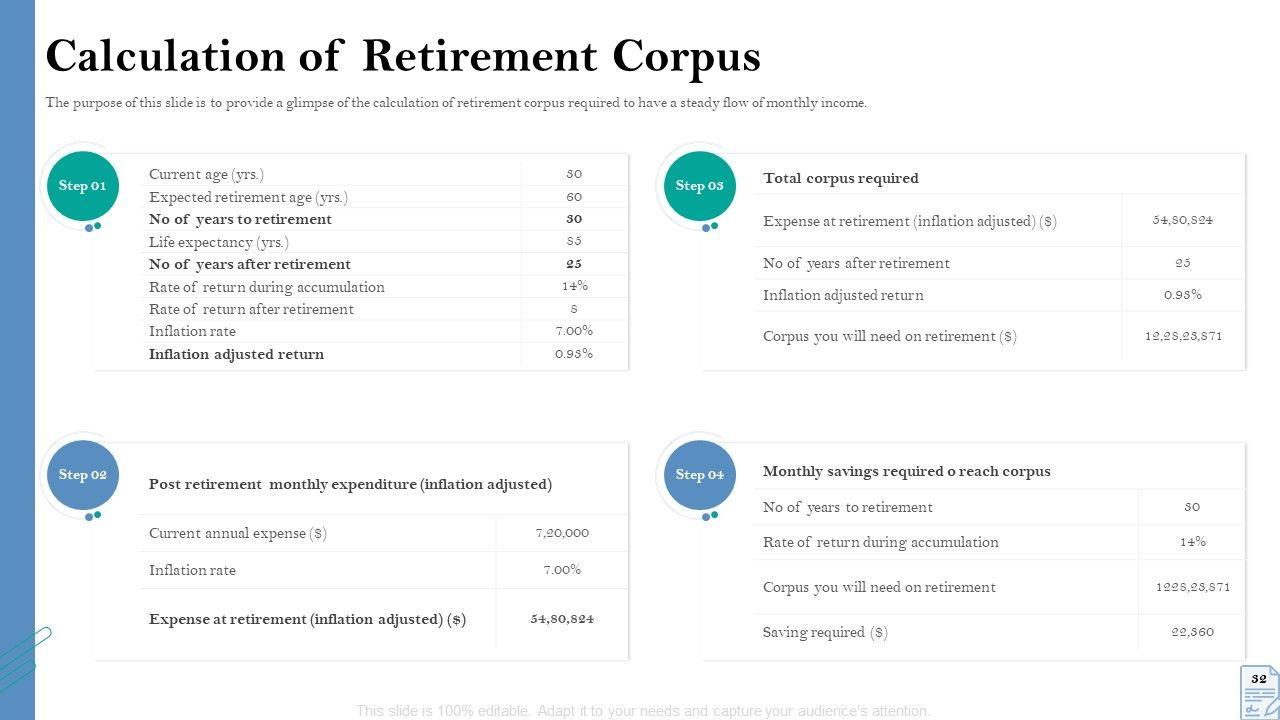Select the Life expectancy (yrs.) row label

(218, 242)
